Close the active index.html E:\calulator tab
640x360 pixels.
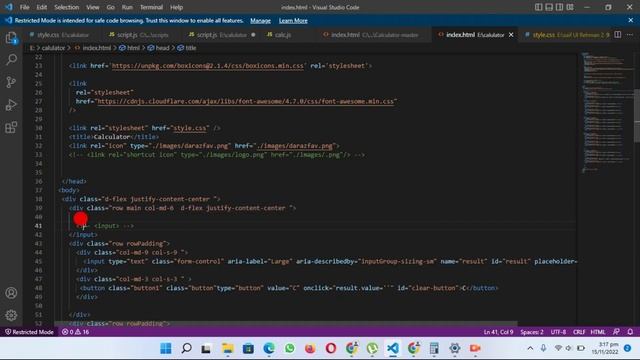pyautogui.click(x=511, y=35)
